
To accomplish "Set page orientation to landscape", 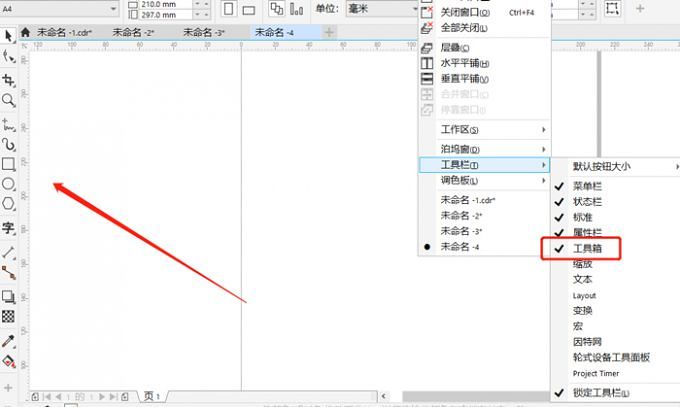I will (x=248, y=10).
